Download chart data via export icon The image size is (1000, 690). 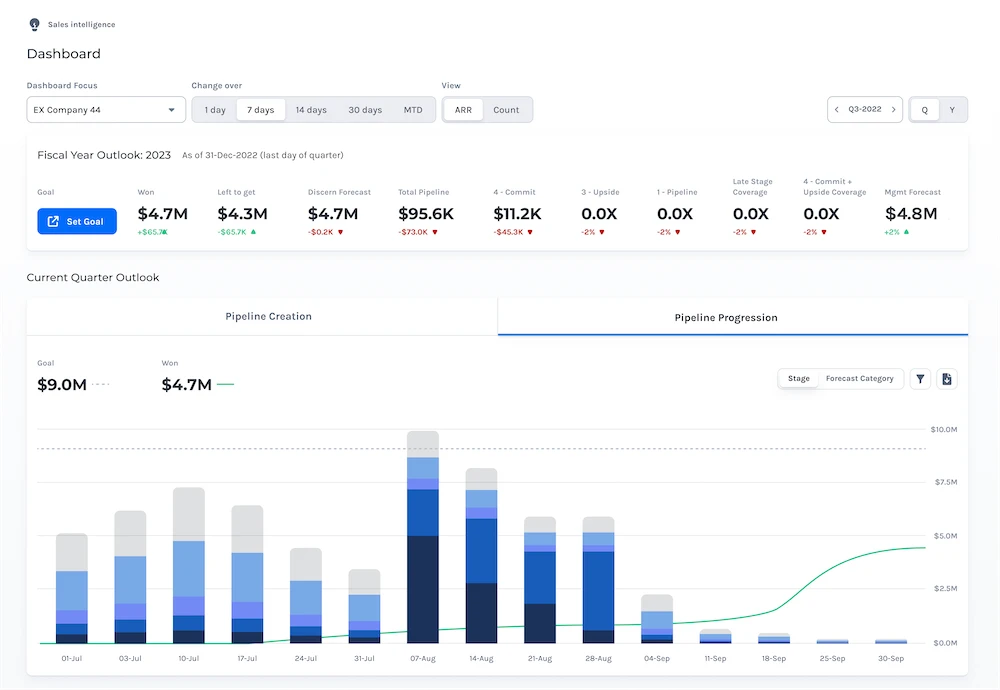click(x=947, y=379)
